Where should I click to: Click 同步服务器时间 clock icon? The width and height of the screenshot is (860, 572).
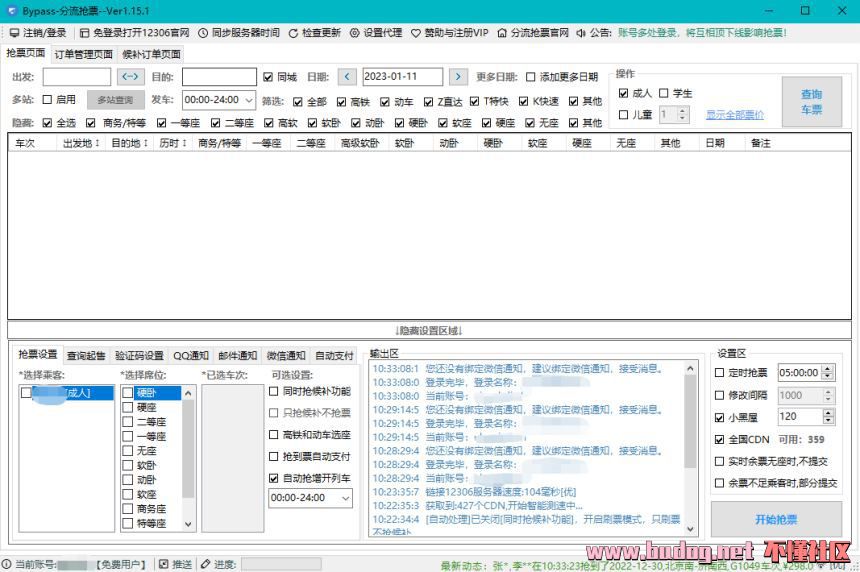coord(203,33)
